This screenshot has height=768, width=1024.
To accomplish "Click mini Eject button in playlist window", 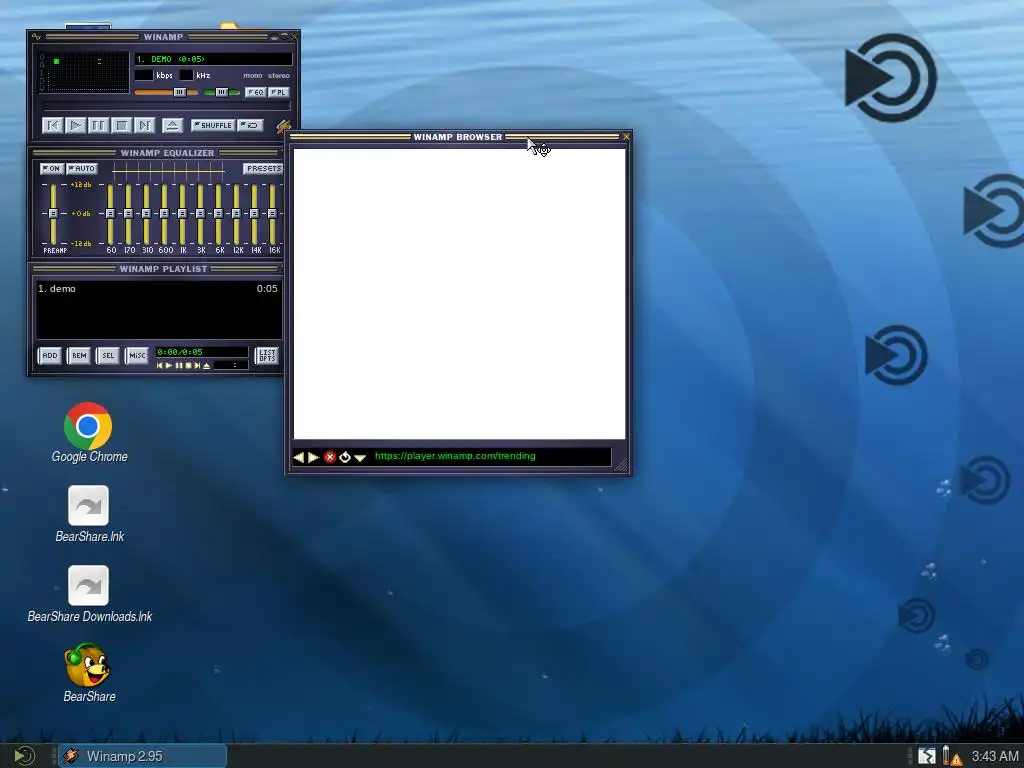I will 206,366.
